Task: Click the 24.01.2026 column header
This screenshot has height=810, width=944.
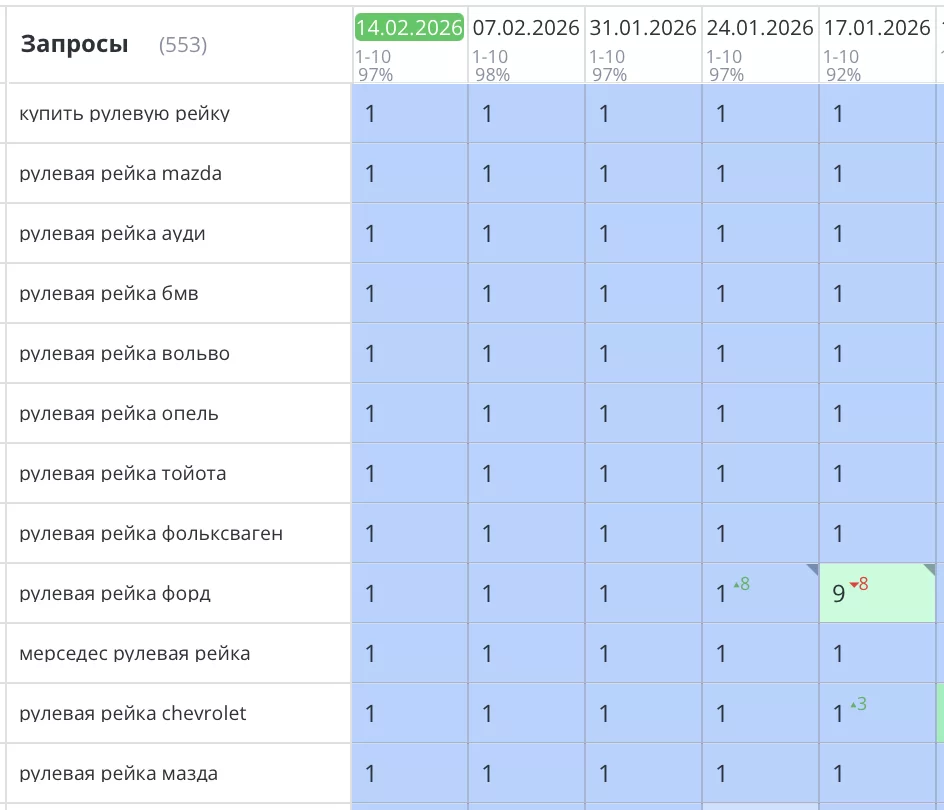Action: click(760, 27)
